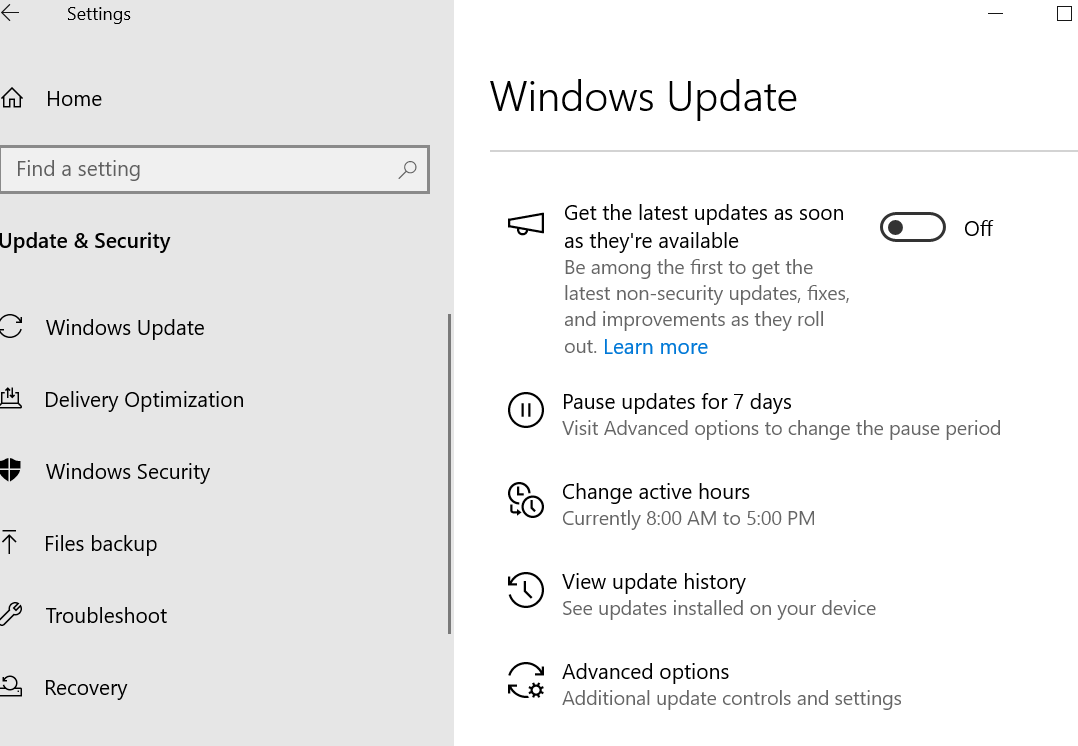Open the Learn more link
The image size is (1078, 746).
[655, 347]
